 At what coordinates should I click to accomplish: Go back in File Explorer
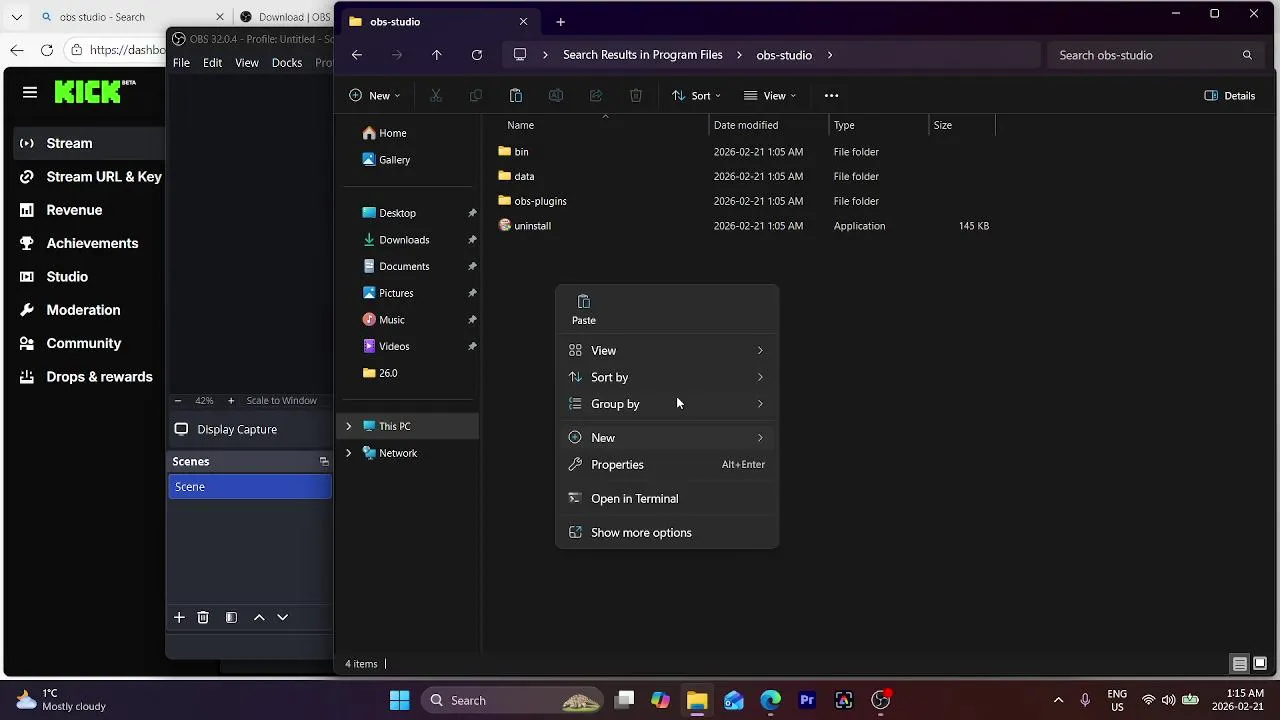click(x=357, y=55)
